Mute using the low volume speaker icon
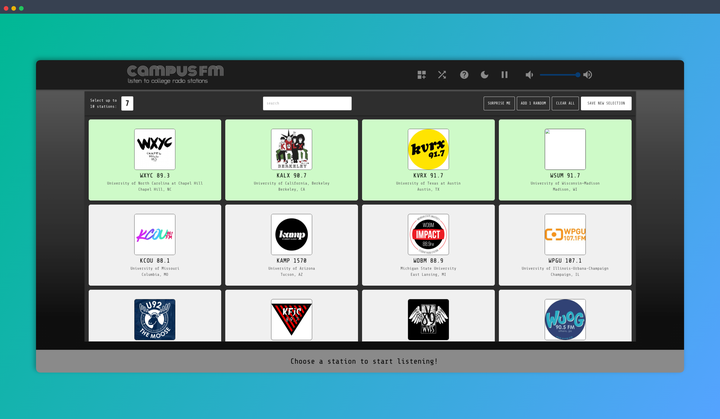The height and width of the screenshot is (419, 720). [528, 75]
